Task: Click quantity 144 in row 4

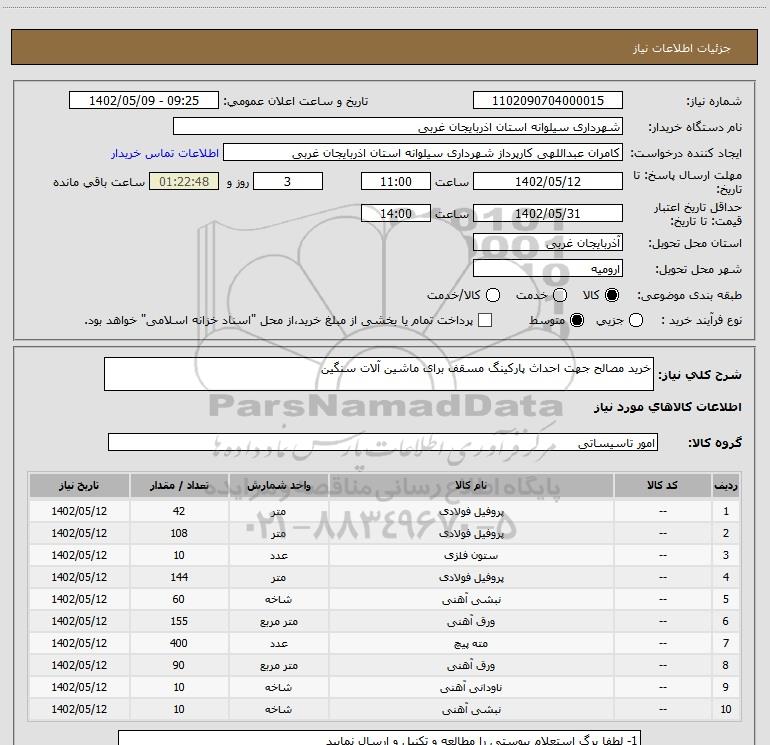Action: coord(179,578)
